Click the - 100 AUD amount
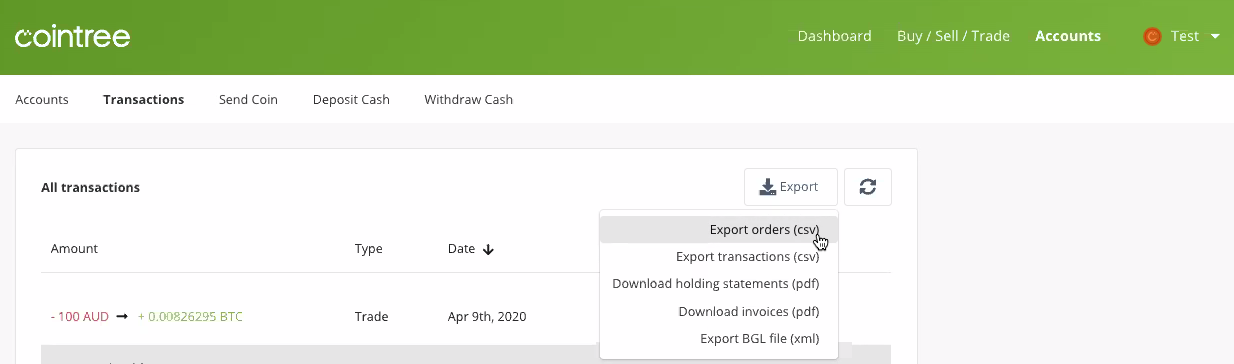The image size is (1234, 364). coord(80,317)
